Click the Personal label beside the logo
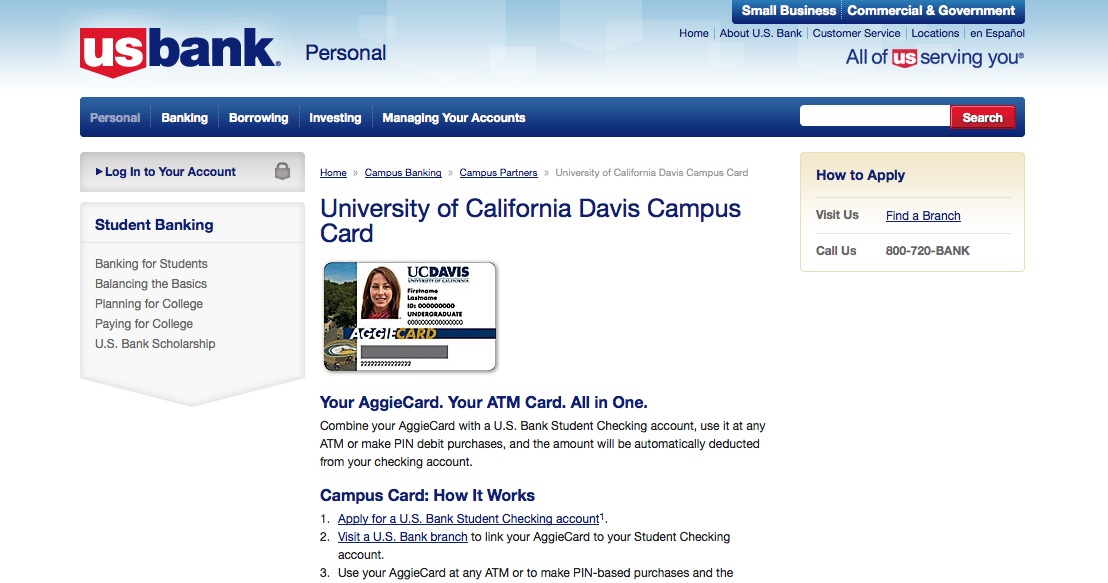 pos(346,53)
